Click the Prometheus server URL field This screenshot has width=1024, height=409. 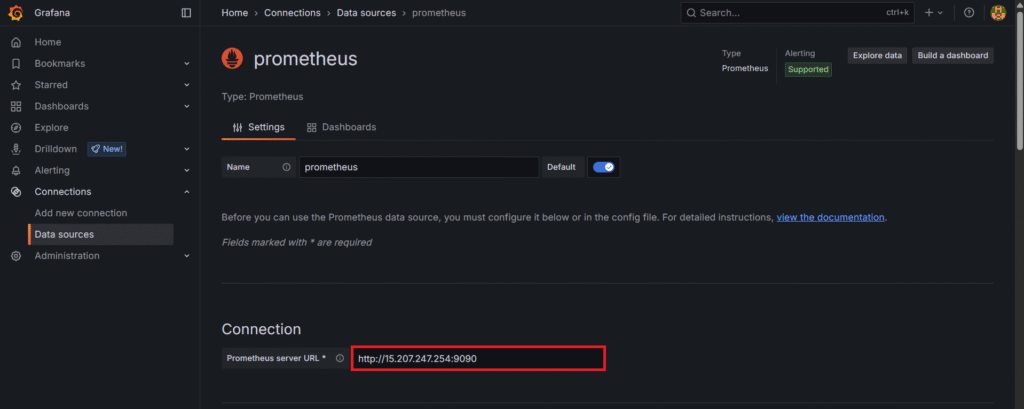tap(479, 359)
